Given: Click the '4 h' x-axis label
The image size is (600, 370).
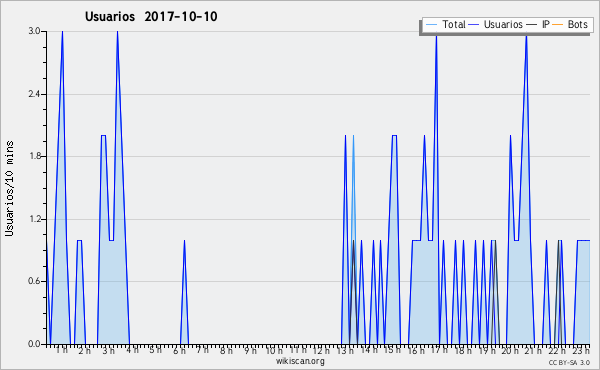Looking at the screenshot, I should tap(132, 350).
